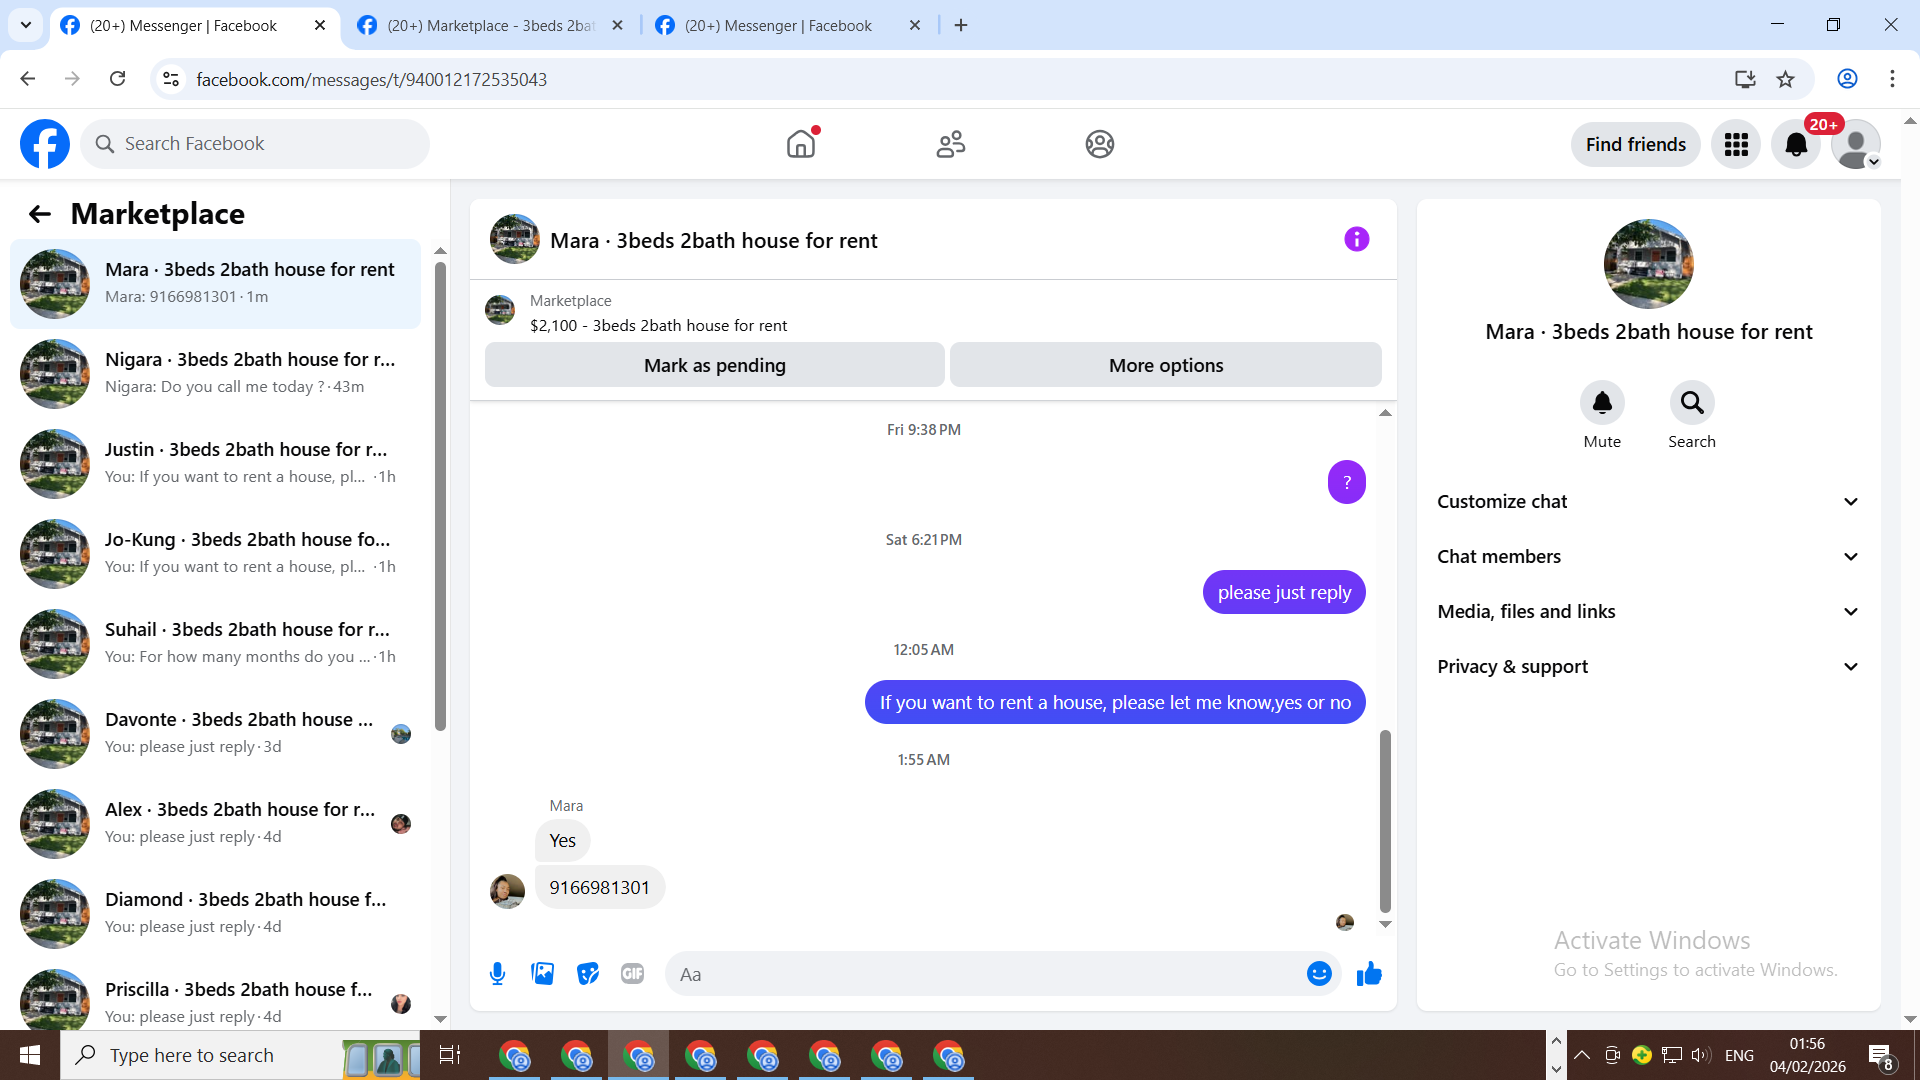Expand Chat members section
Screen dimensions: 1920x1080
coord(1648,557)
